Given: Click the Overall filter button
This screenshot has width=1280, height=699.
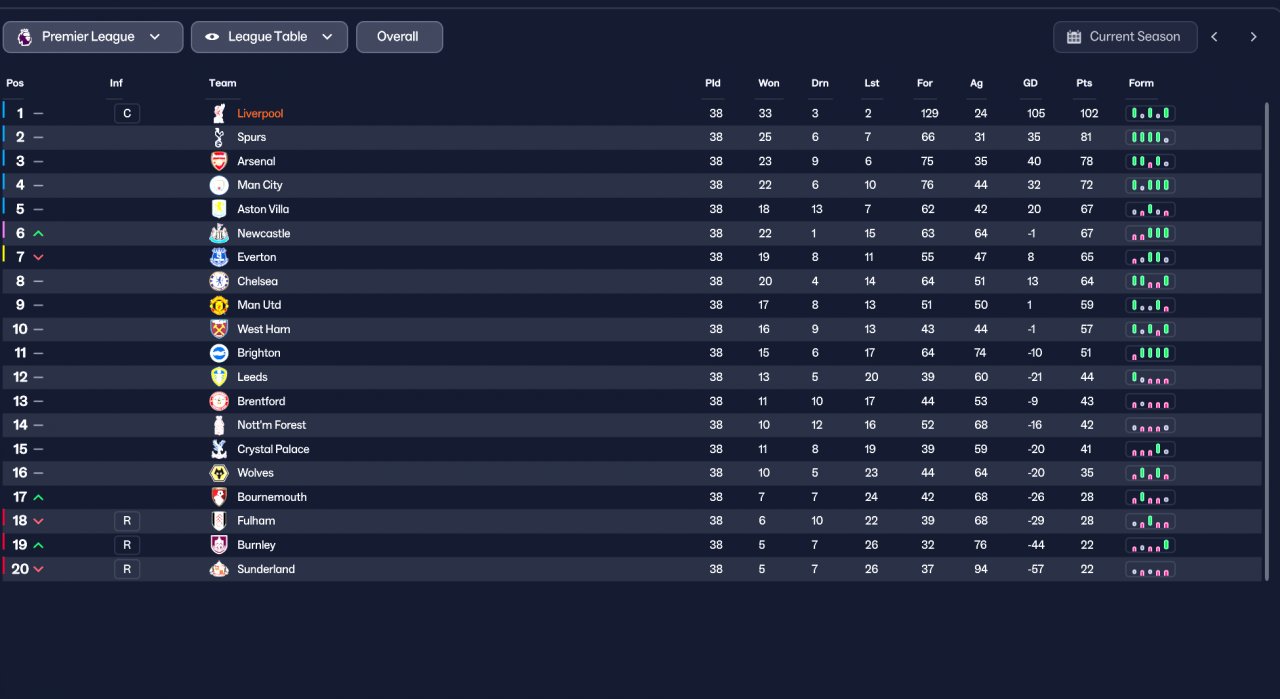Looking at the screenshot, I should click(x=399, y=37).
